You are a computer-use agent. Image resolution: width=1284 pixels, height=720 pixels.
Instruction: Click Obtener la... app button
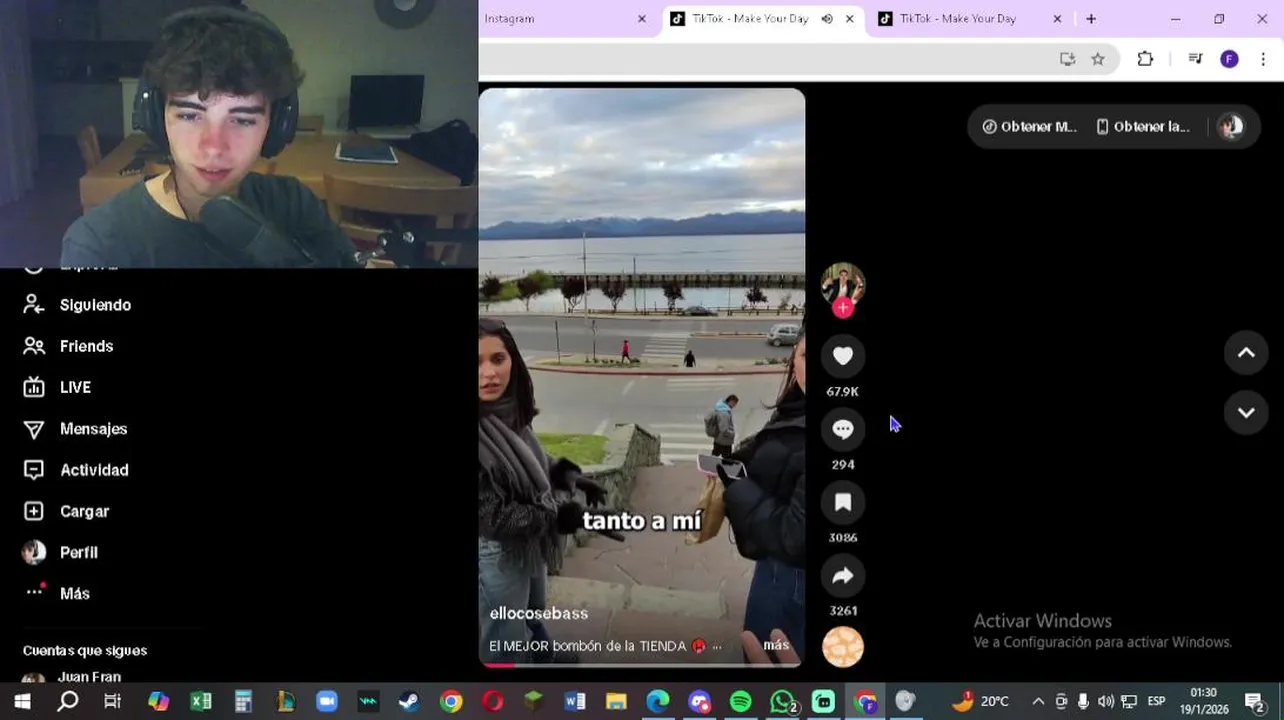1143,127
